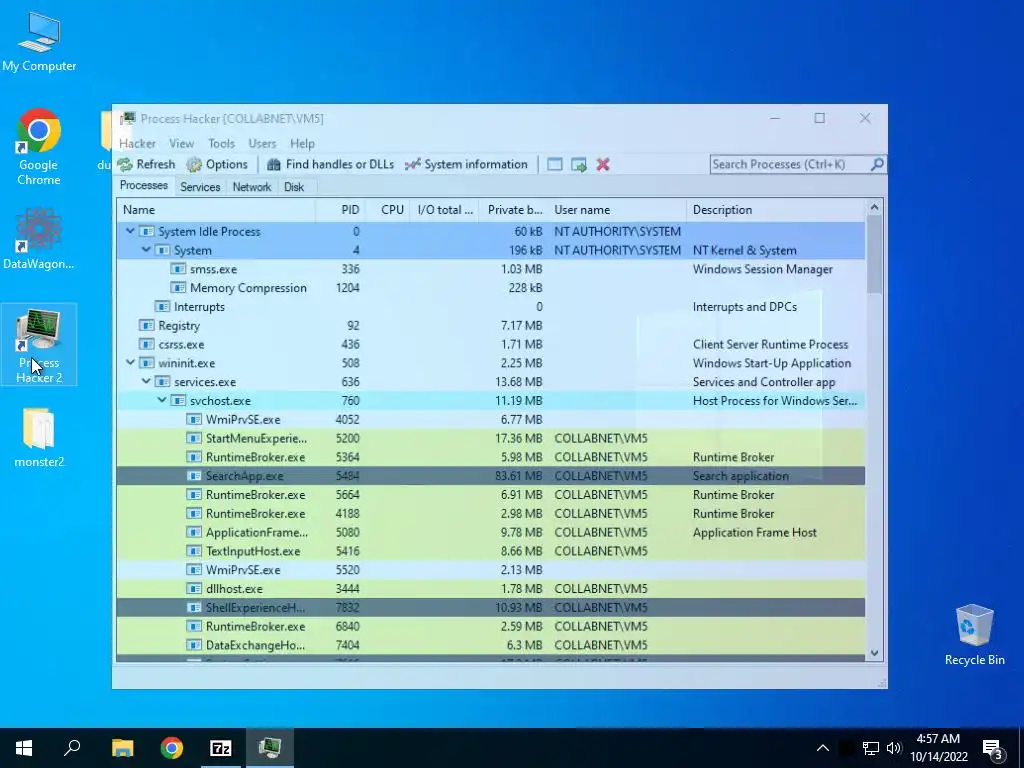
Task: Select the Registry process row
Action: click(x=490, y=325)
